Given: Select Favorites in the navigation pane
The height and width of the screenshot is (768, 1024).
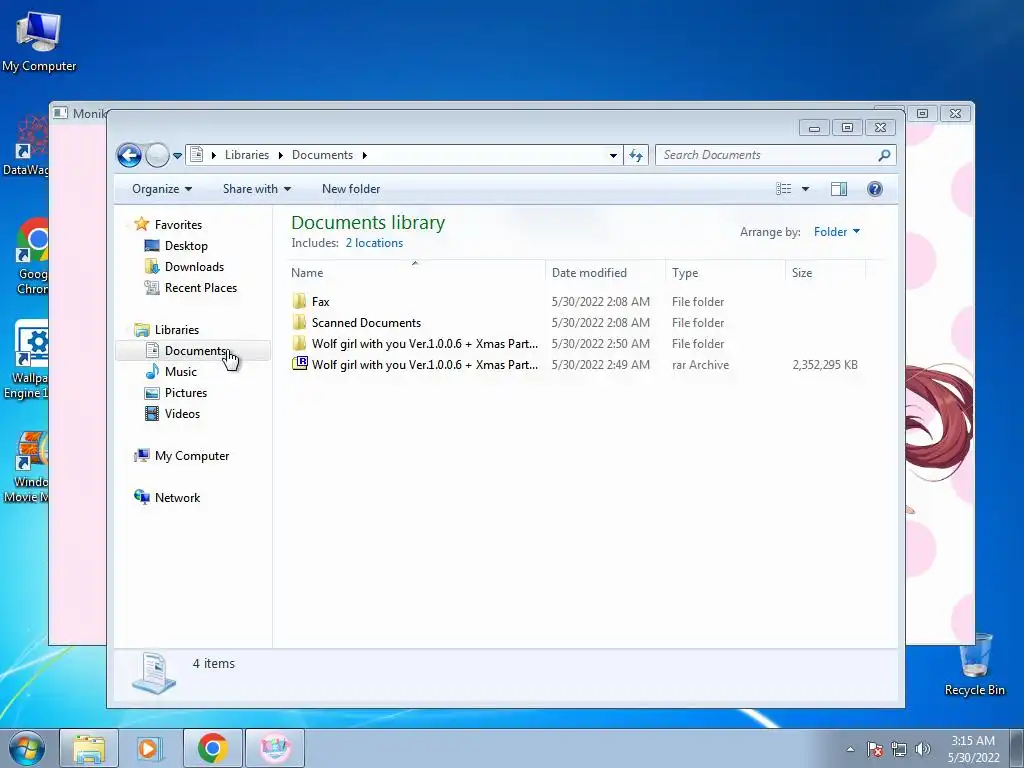Looking at the screenshot, I should coord(178,225).
